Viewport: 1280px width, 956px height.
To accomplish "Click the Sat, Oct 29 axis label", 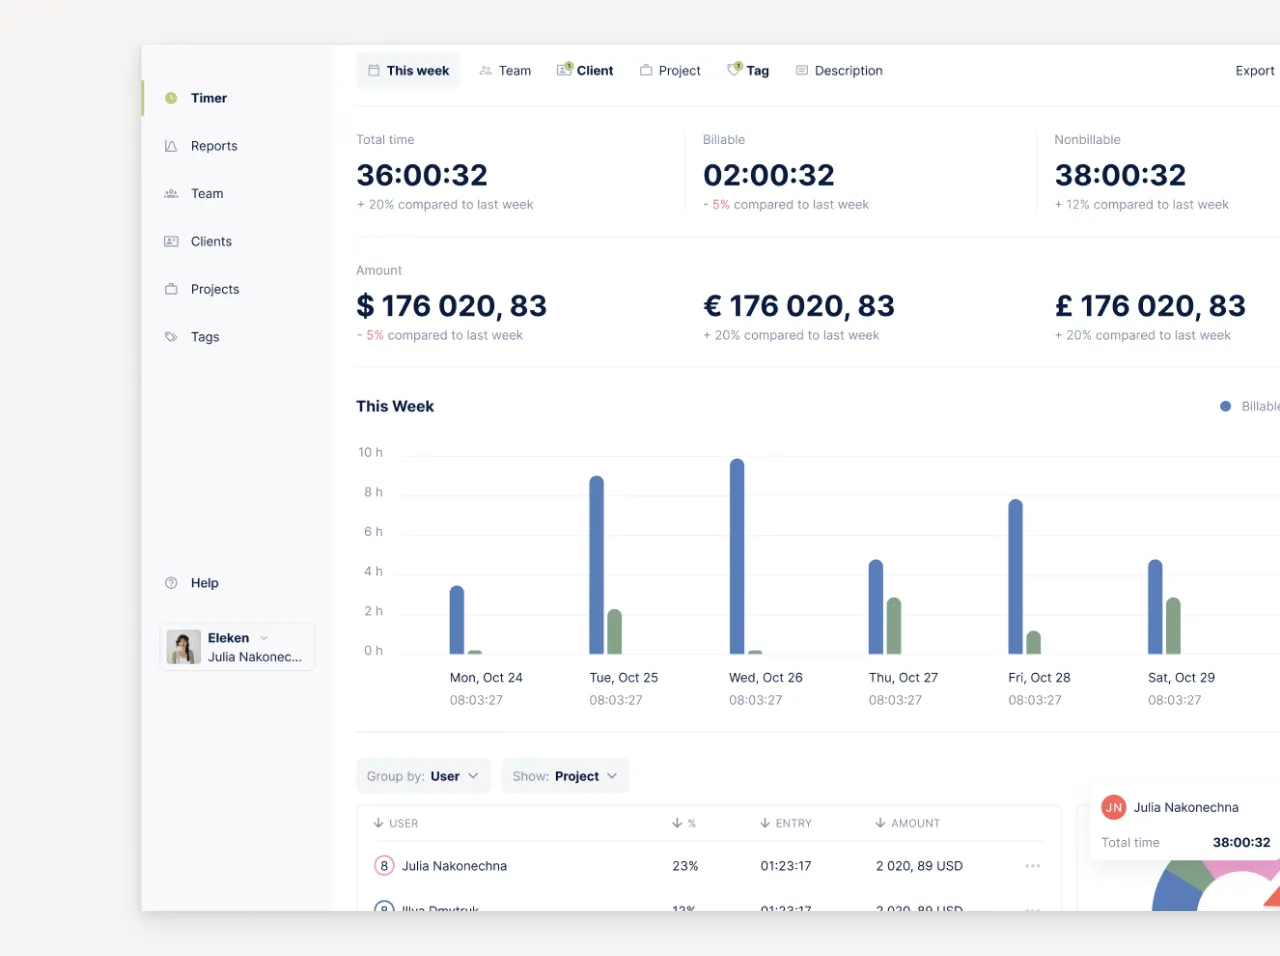I will 1181,678.
